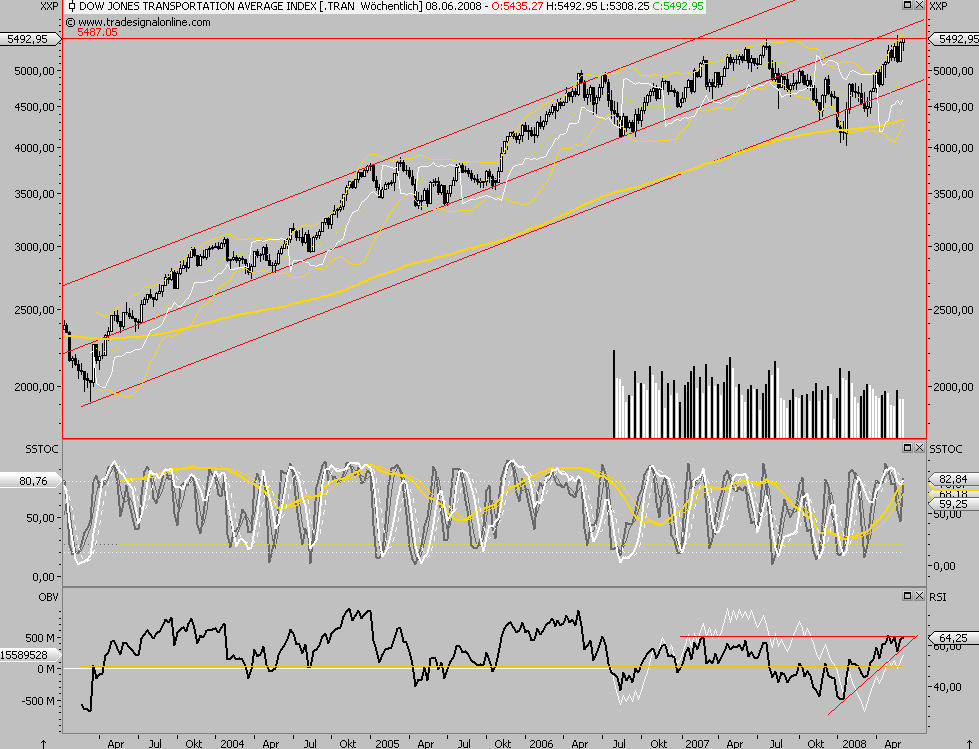Click the 80,76 SSTOC value tag
The width and height of the screenshot is (979, 749).
point(31,481)
